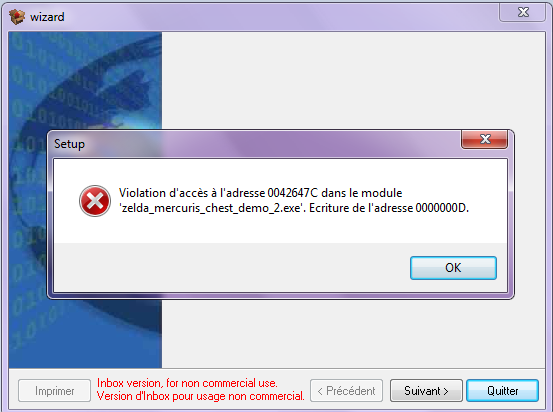Close the Setup error dialog with X
The width and height of the screenshot is (553, 412).
pyautogui.click(x=485, y=139)
